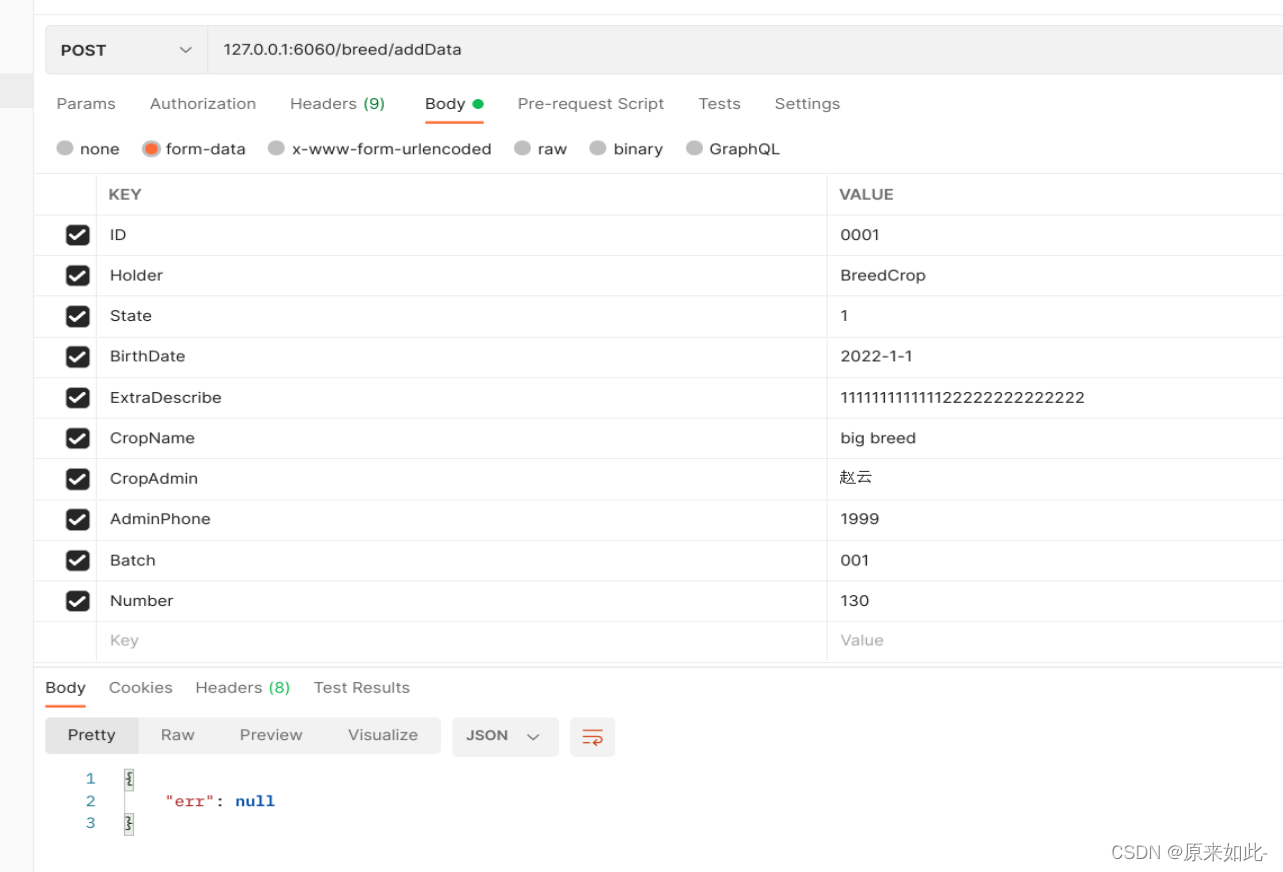Click the 130 value cell
This screenshot has width=1283, height=872.
coord(1055,601)
